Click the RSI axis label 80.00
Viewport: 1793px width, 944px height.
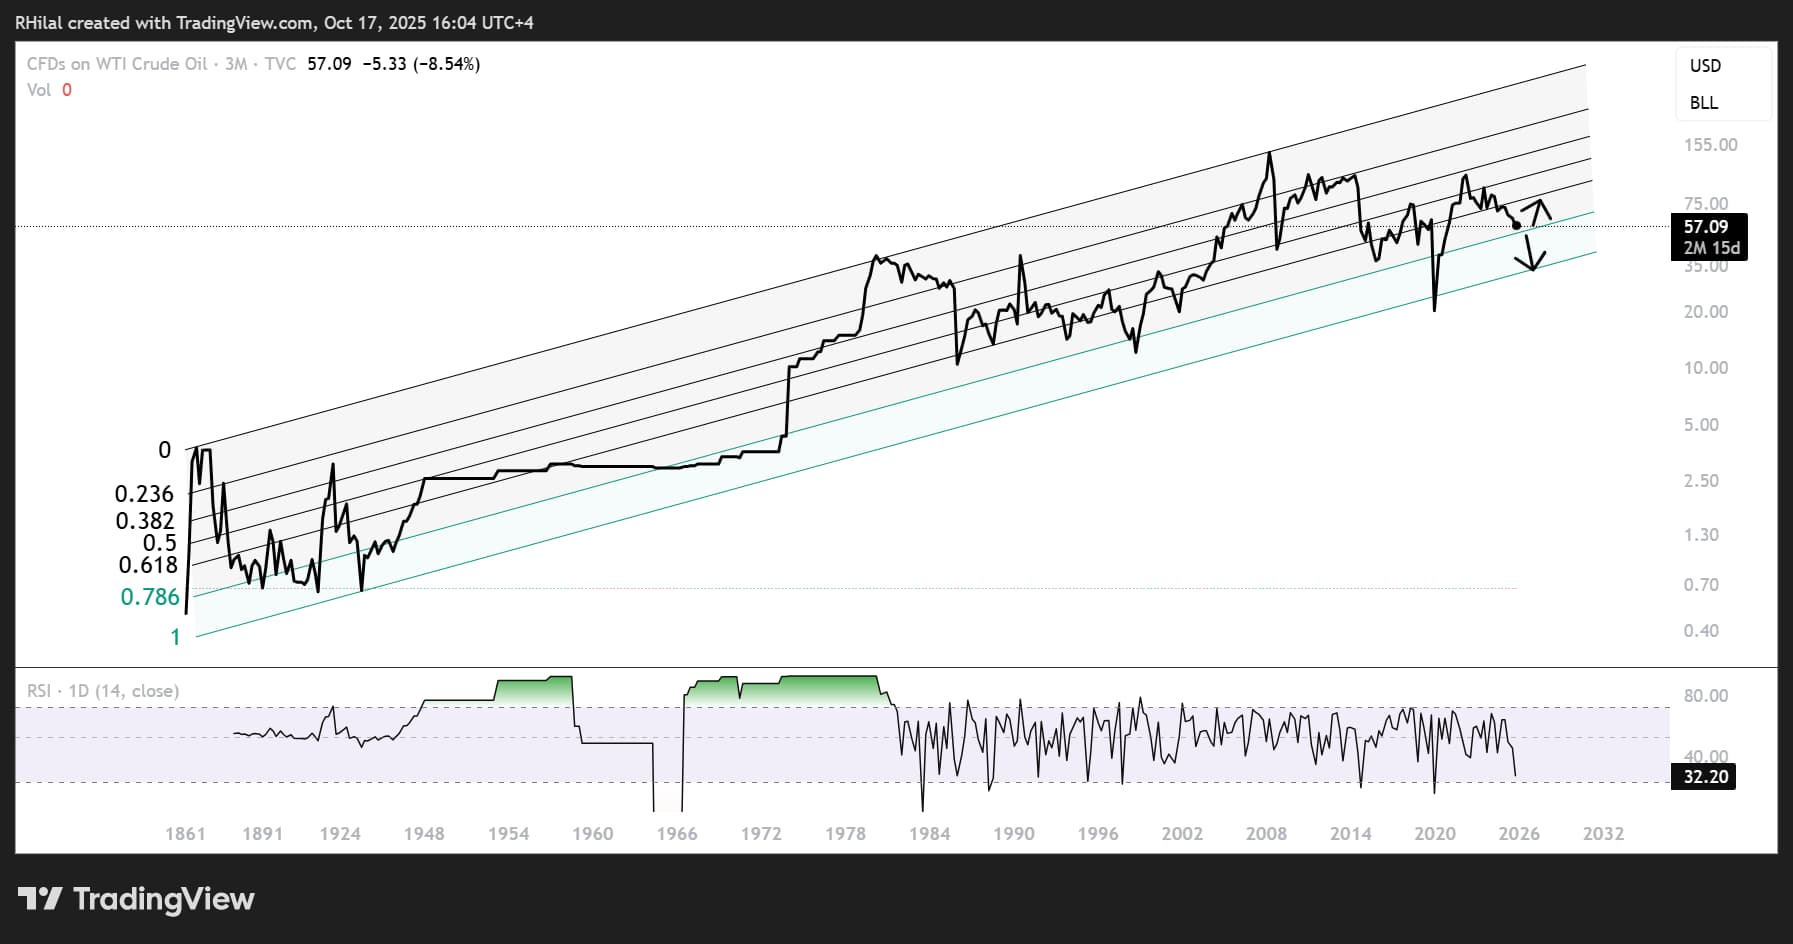point(1706,696)
